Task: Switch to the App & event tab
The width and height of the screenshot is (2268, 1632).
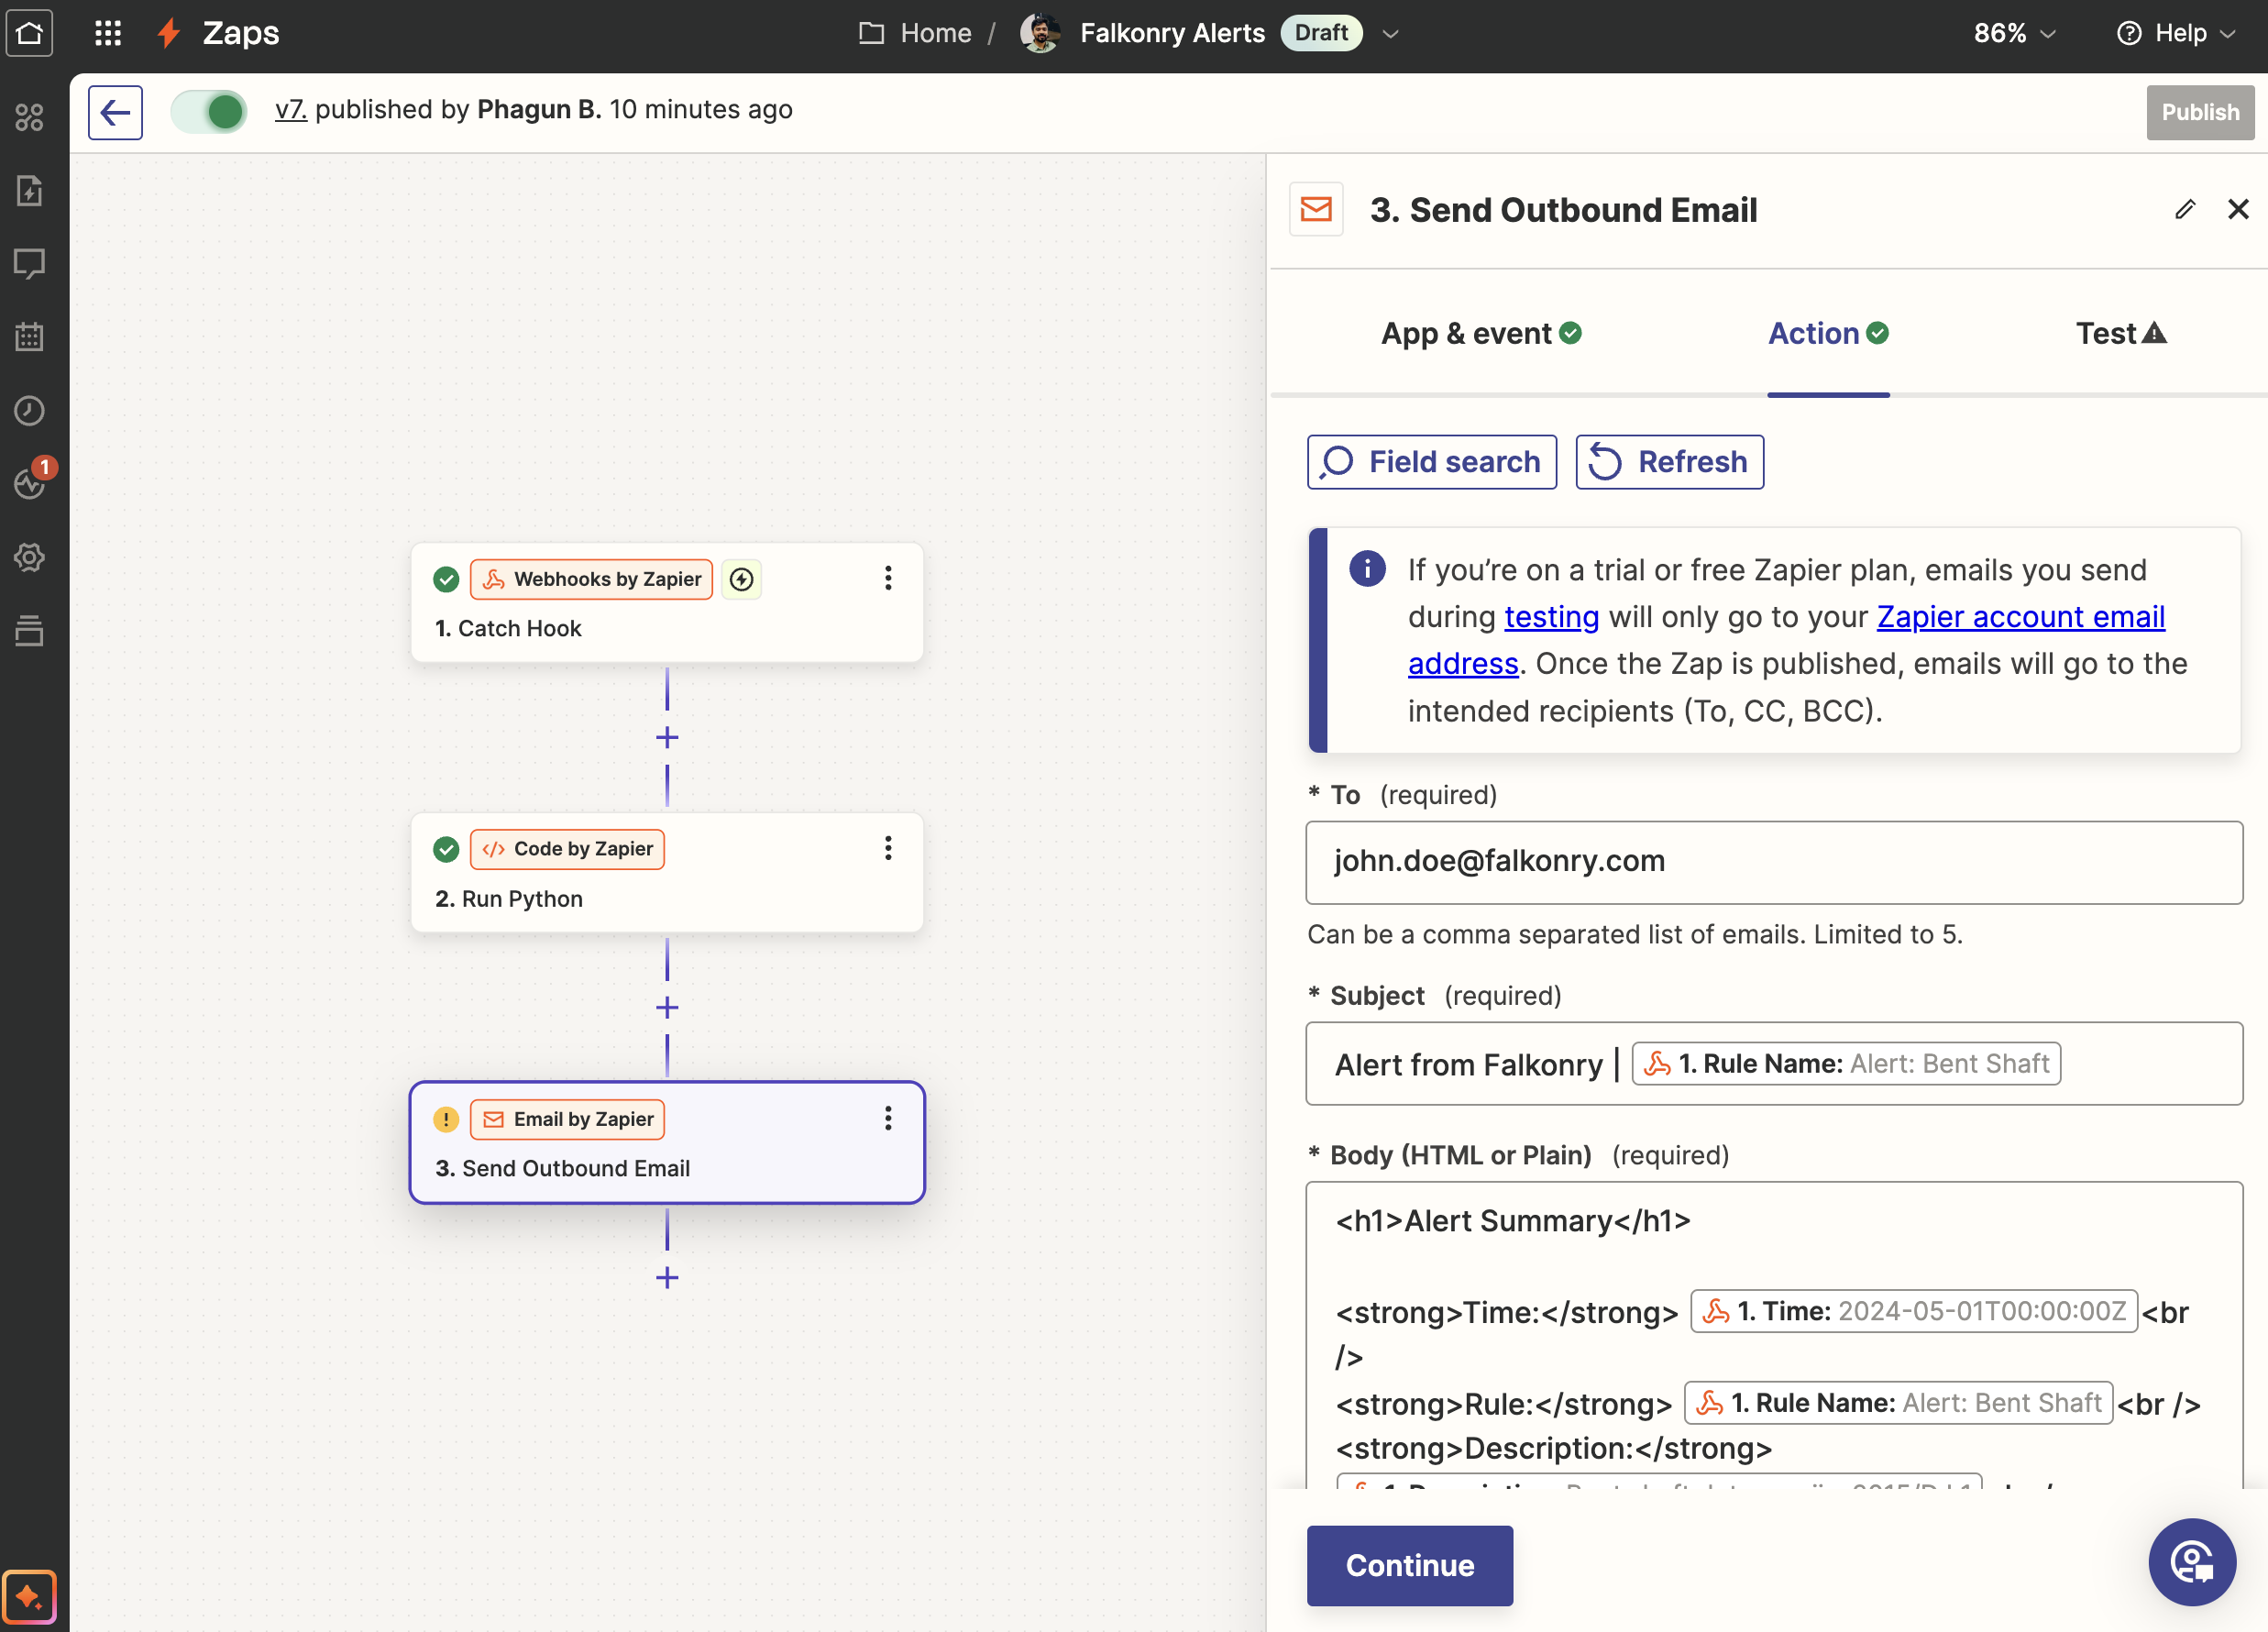Action: (1481, 333)
